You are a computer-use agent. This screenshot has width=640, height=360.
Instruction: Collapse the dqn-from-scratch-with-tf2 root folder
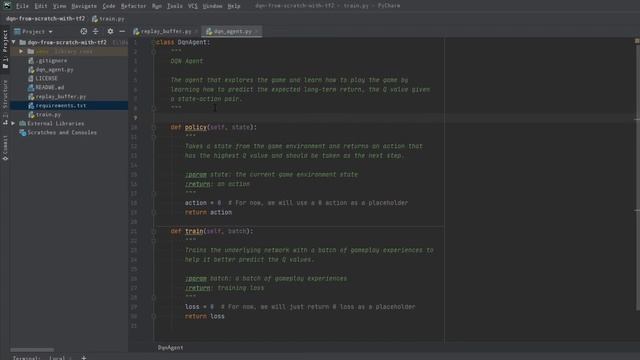click(14, 42)
